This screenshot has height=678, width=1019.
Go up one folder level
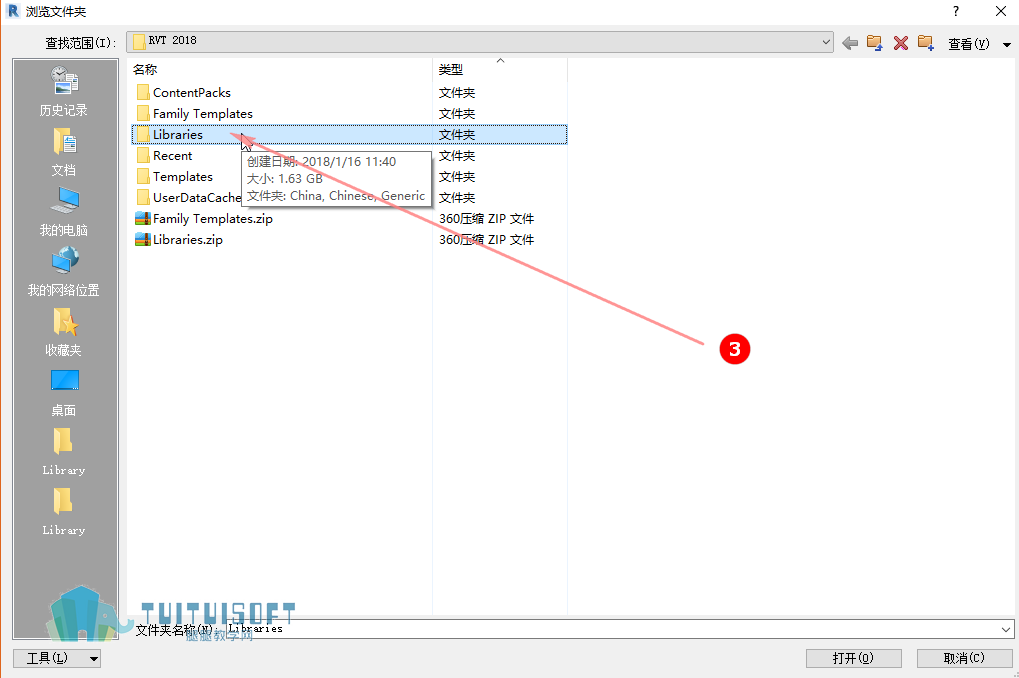pyautogui.click(x=875, y=44)
